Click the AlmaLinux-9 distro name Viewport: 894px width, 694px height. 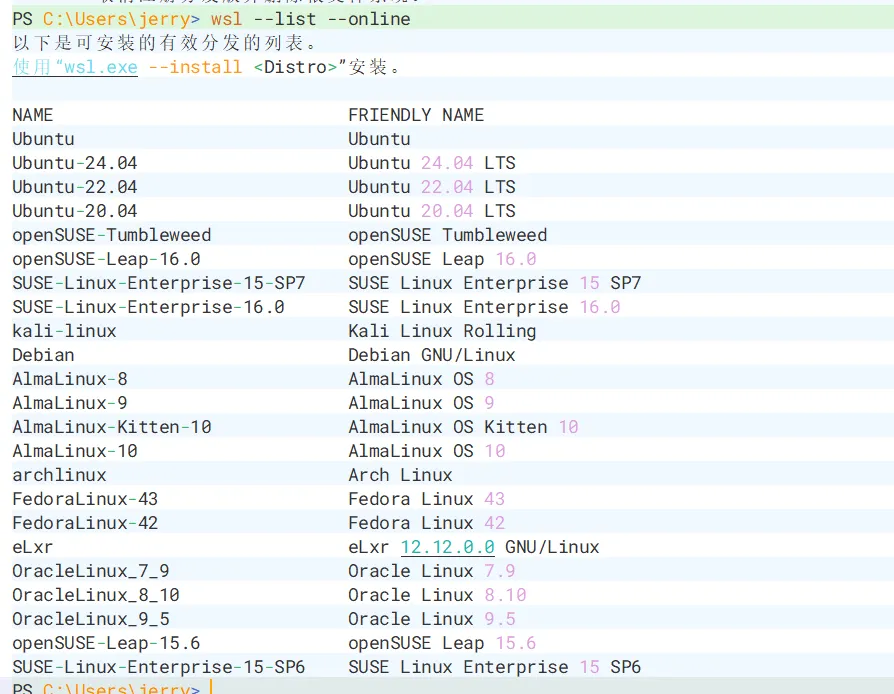[x=70, y=403]
